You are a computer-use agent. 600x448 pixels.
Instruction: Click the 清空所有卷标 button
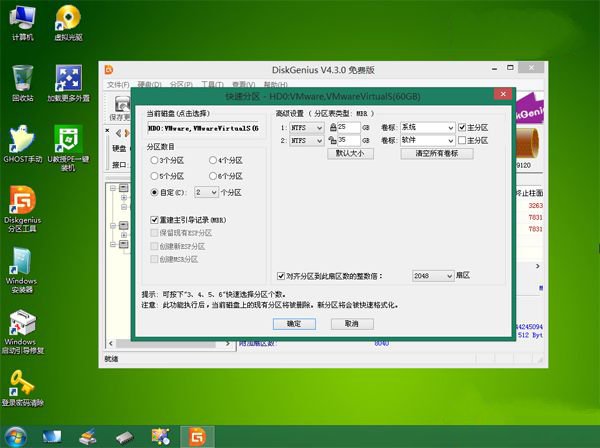click(x=437, y=154)
